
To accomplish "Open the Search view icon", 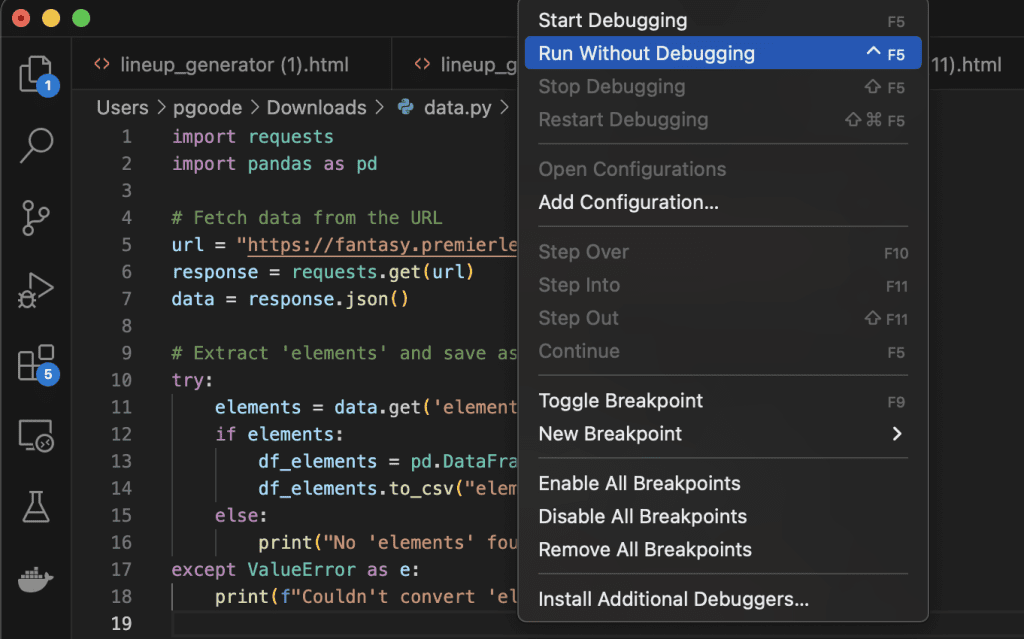I will tap(37, 145).
